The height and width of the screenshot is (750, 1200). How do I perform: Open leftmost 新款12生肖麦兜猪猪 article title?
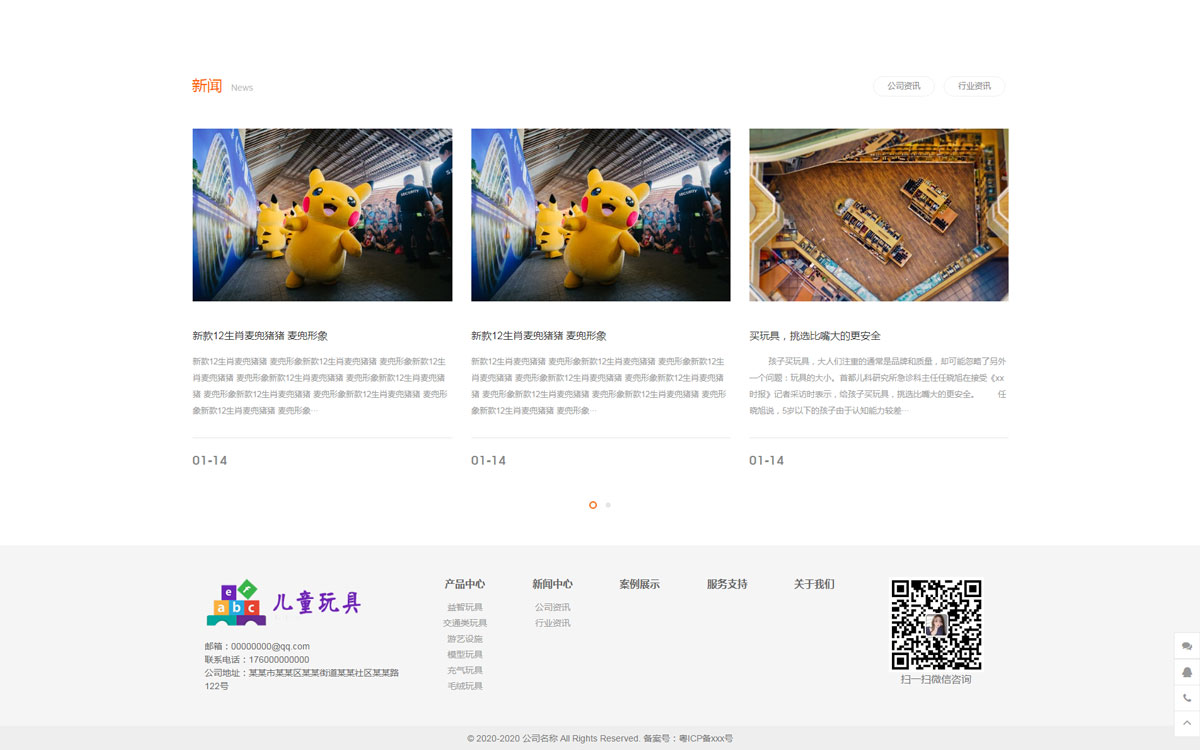click(x=260, y=336)
